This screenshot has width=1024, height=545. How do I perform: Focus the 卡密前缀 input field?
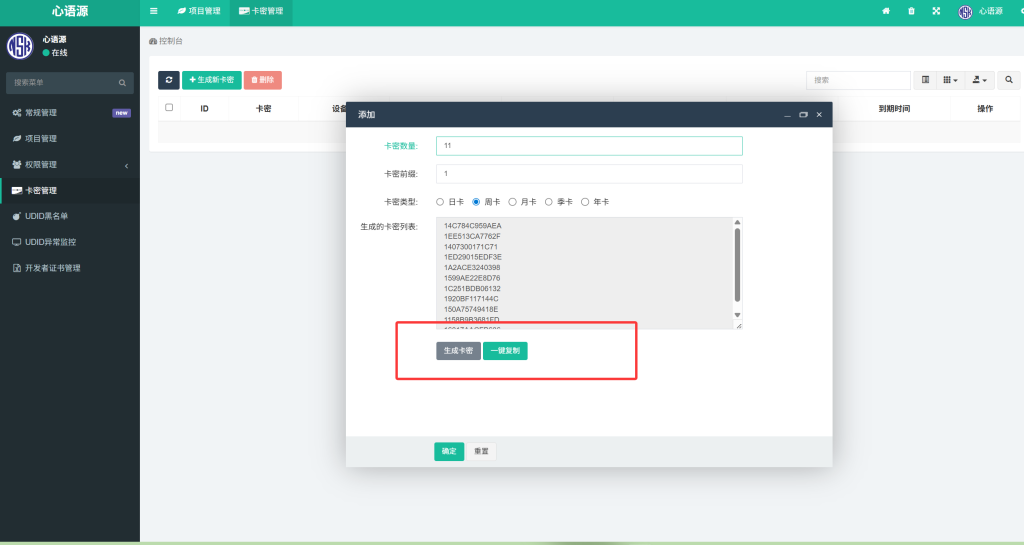click(589, 174)
